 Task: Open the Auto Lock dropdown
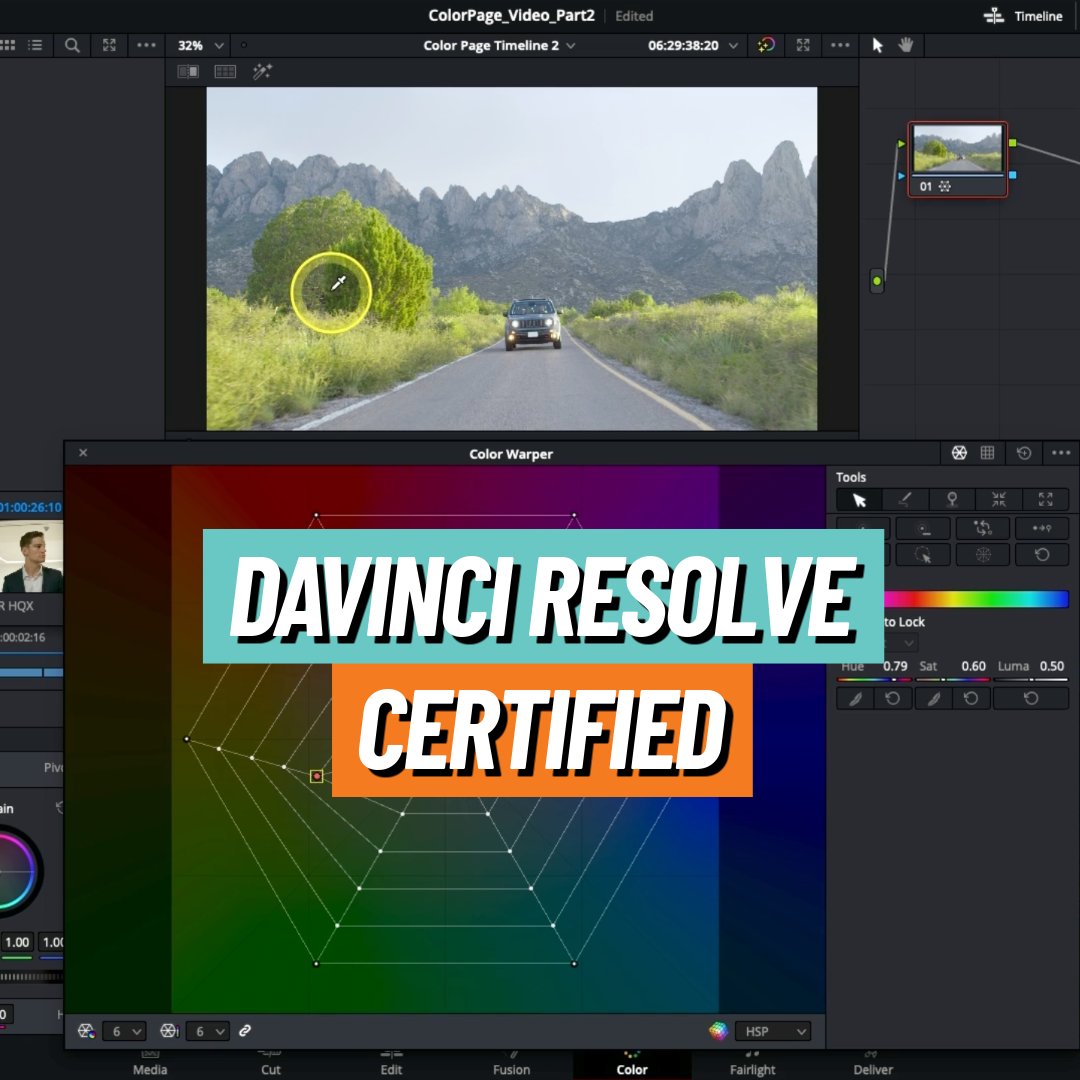(901, 643)
